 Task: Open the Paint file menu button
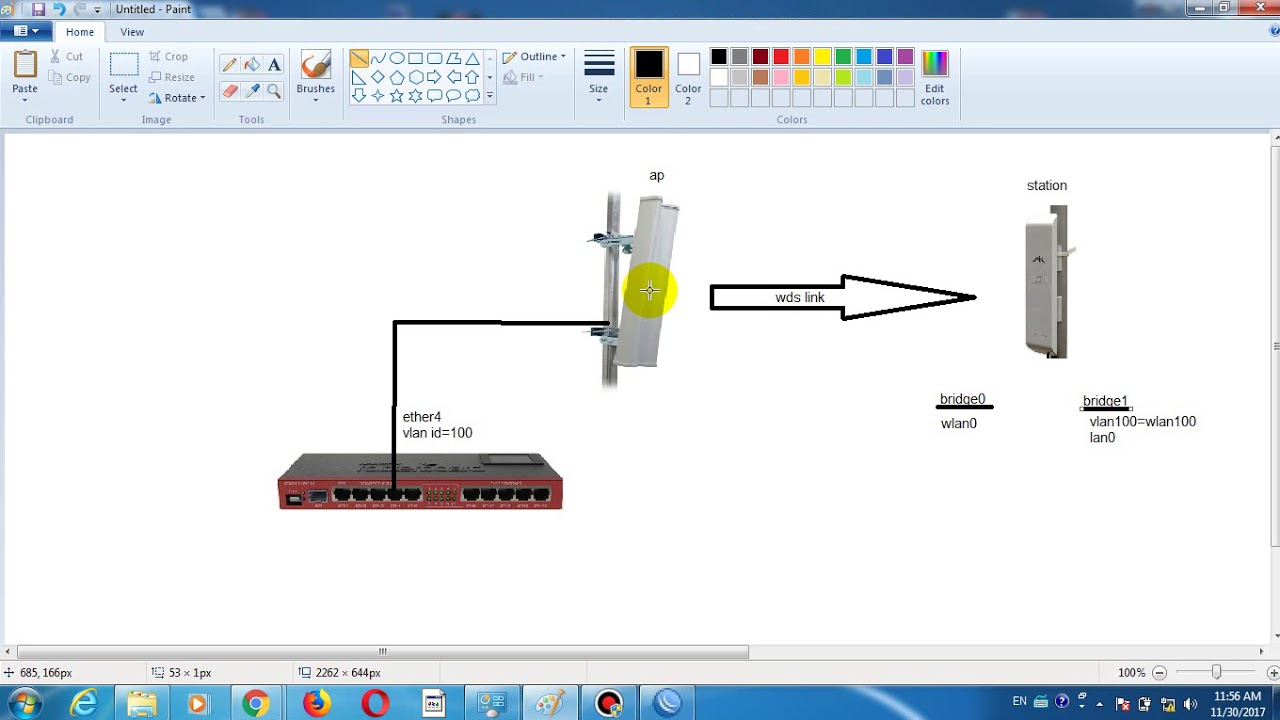26,31
